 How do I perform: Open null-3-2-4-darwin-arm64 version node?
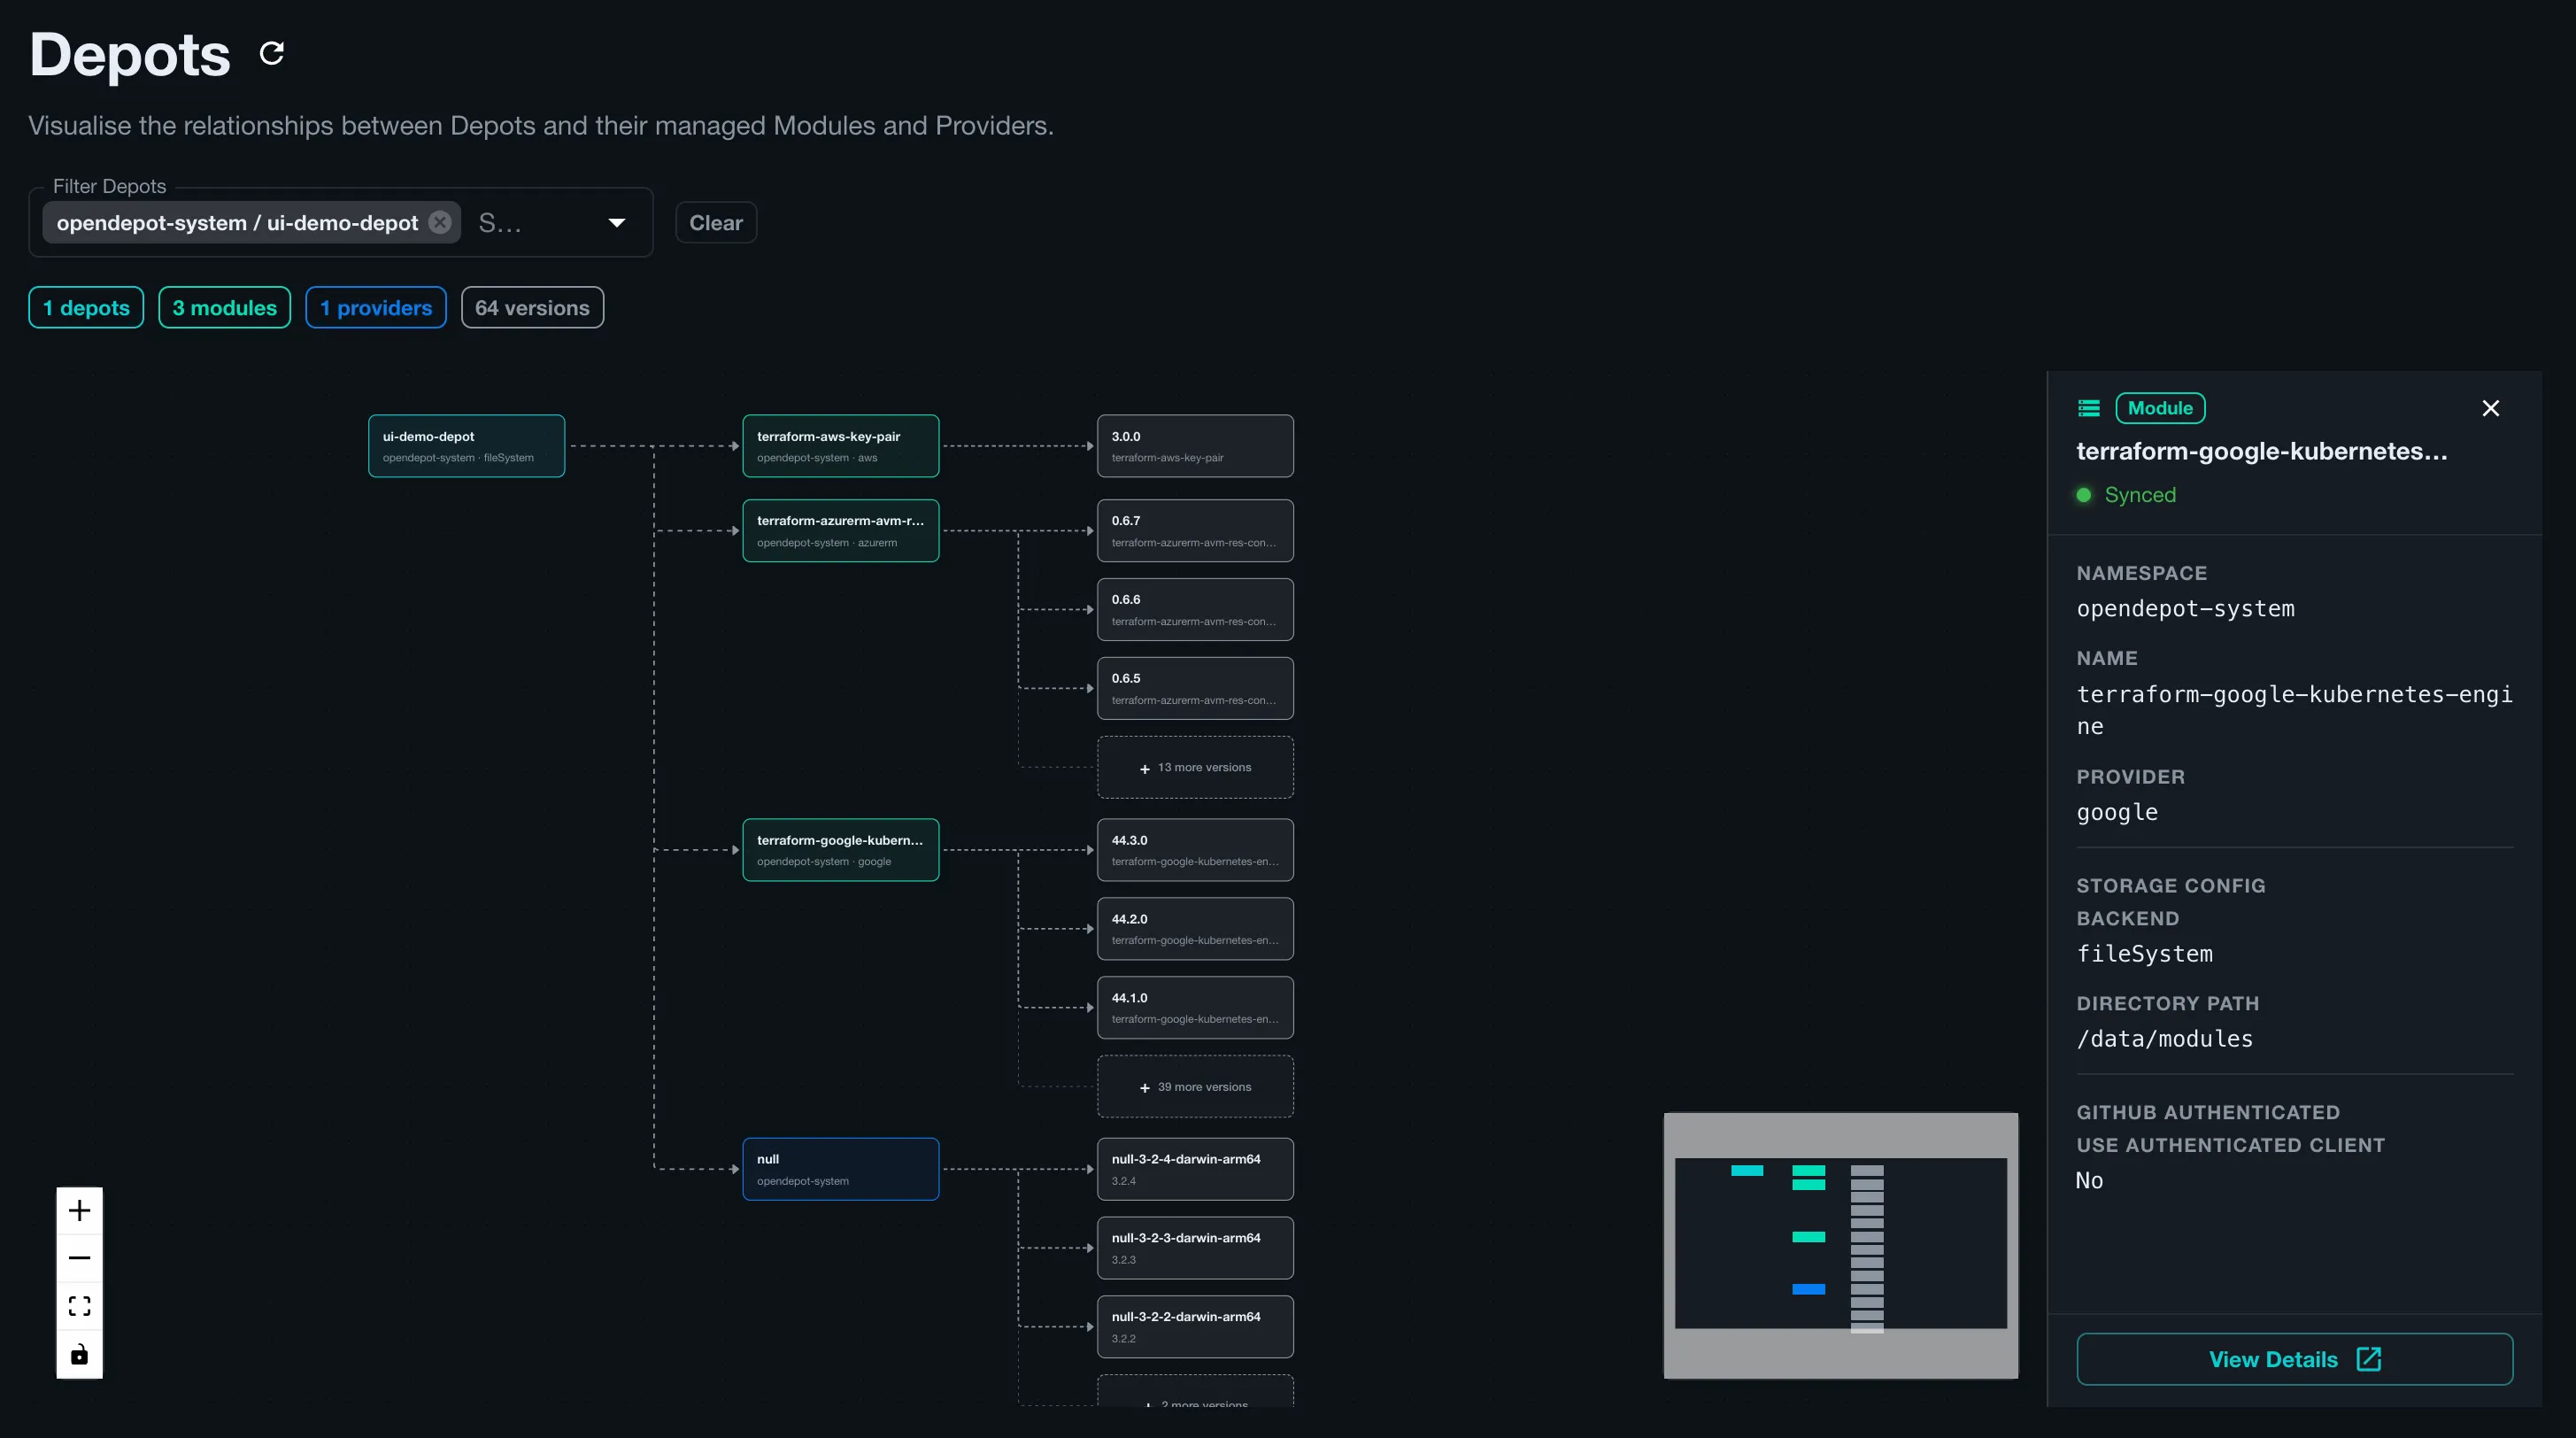(1195, 1169)
